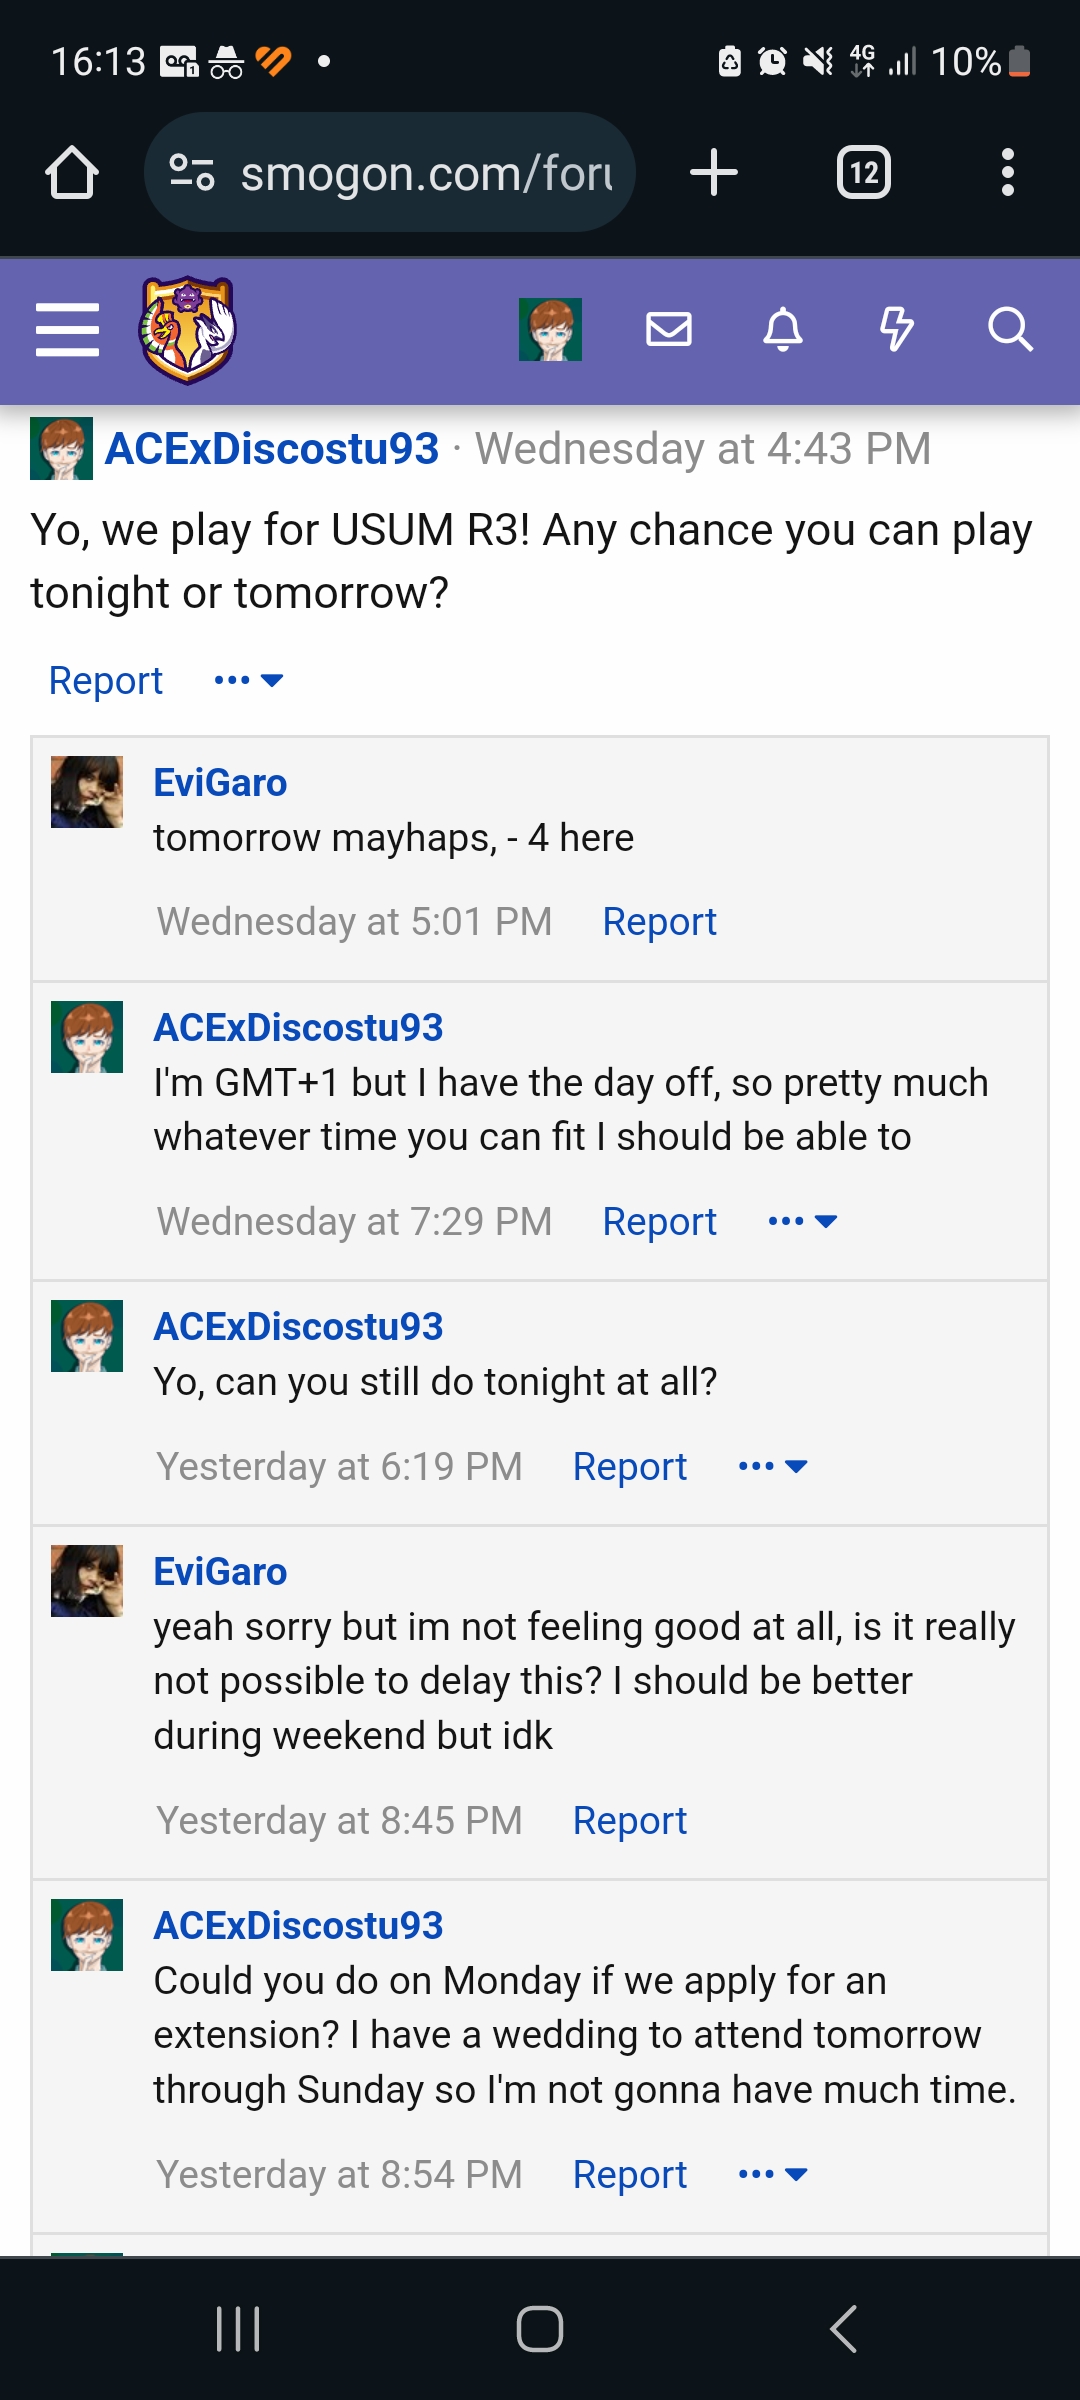This screenshot has height=2400, width=1080.
Task: Open a new browser tab
Action: point(714,173)
